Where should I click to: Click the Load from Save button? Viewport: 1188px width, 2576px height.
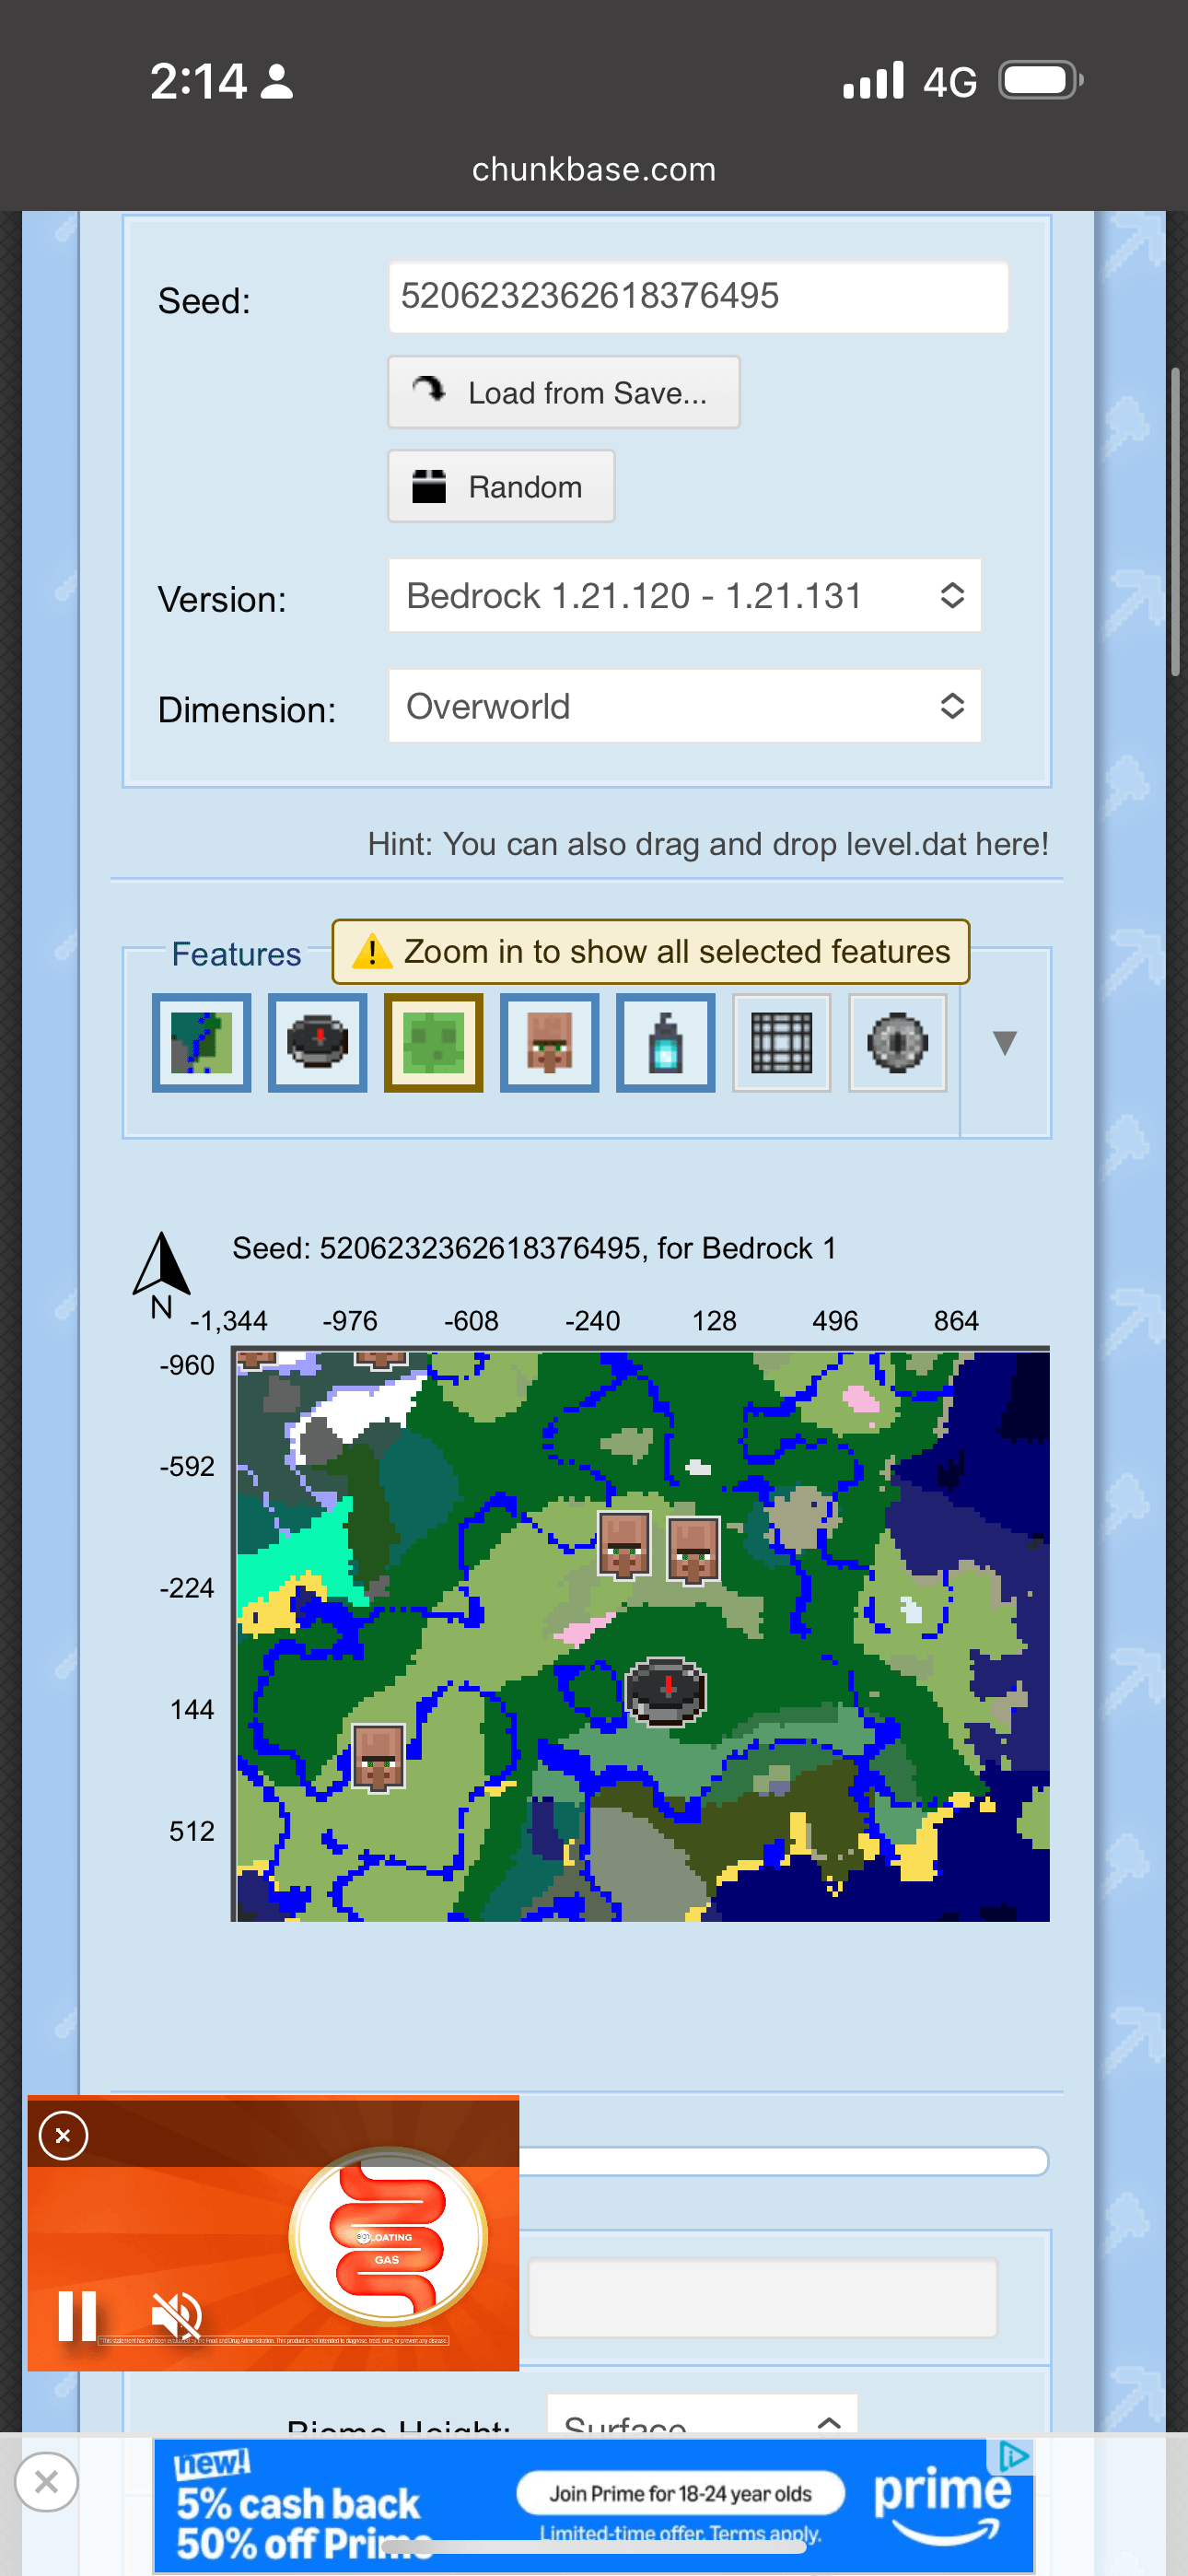pyautogui.click(x=563, y=393)
